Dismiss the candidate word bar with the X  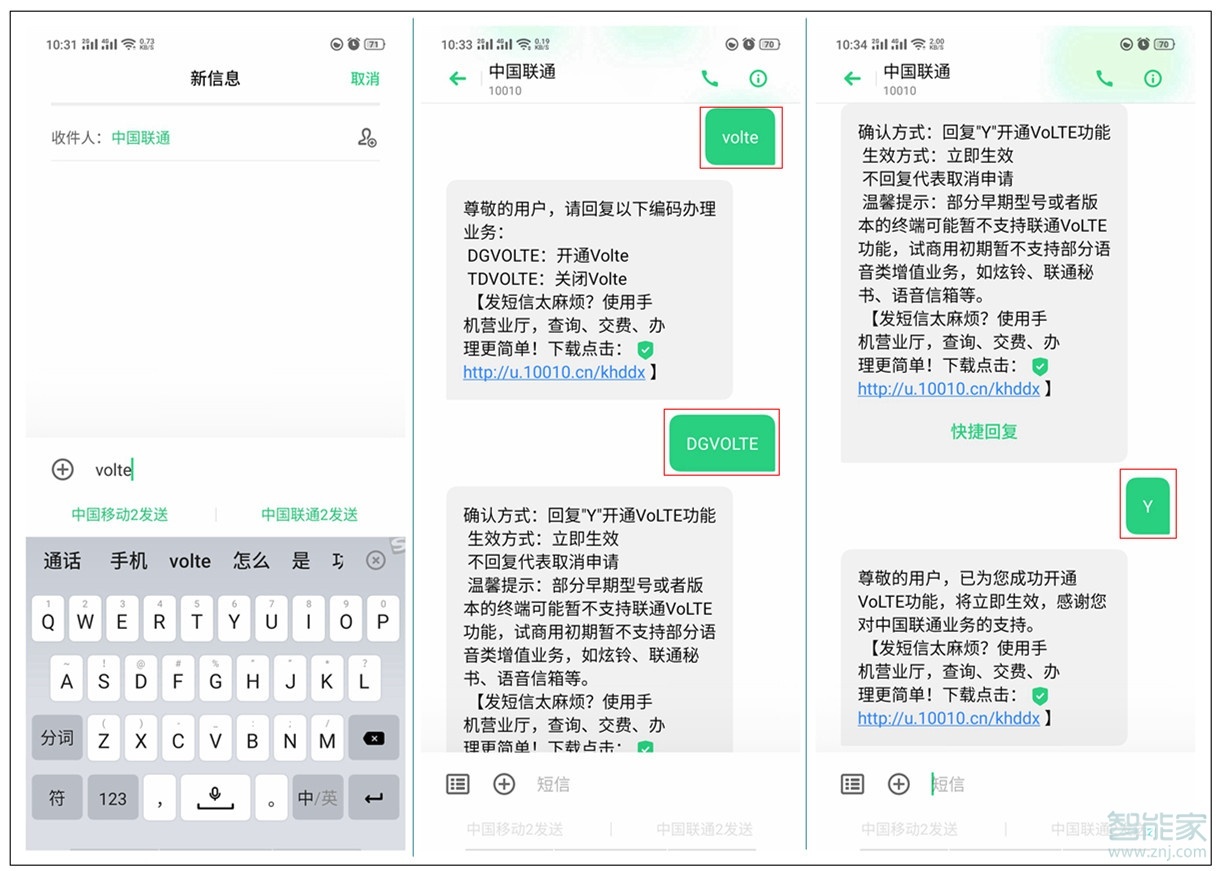[376, 560]
